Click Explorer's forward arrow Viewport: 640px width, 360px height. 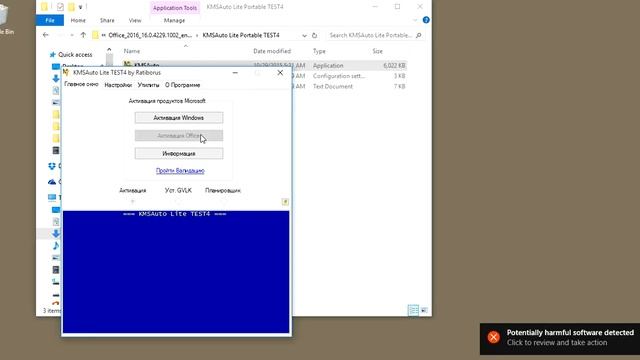[x=60, y=35]
